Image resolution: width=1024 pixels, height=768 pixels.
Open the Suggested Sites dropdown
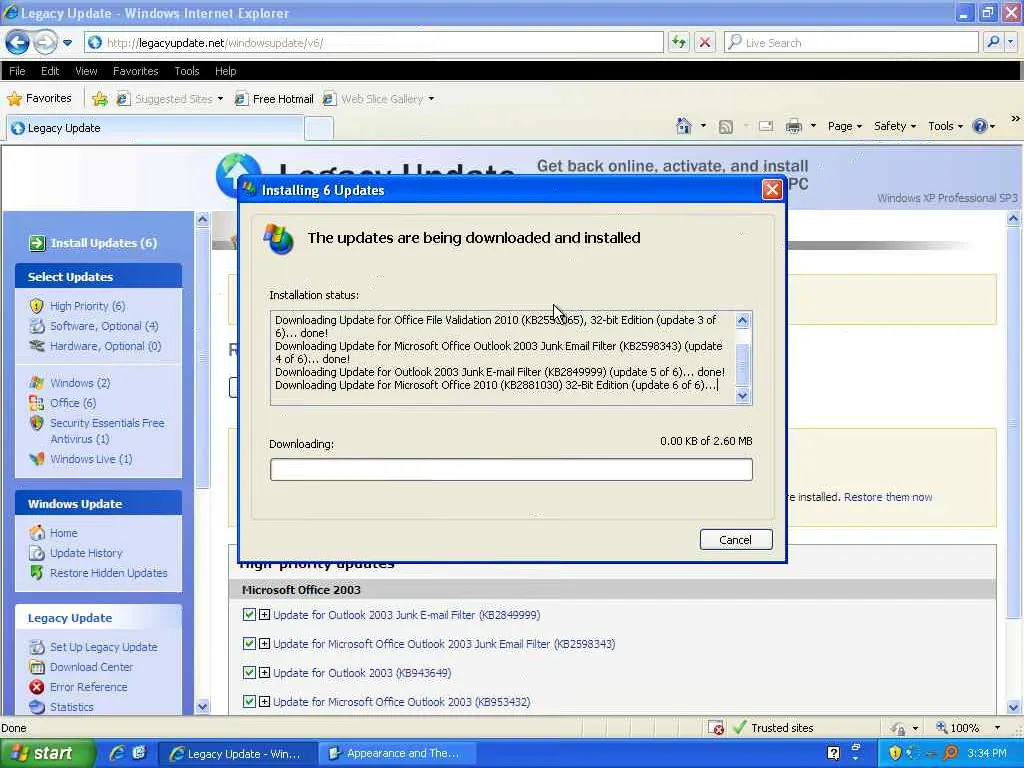[220, 99]
